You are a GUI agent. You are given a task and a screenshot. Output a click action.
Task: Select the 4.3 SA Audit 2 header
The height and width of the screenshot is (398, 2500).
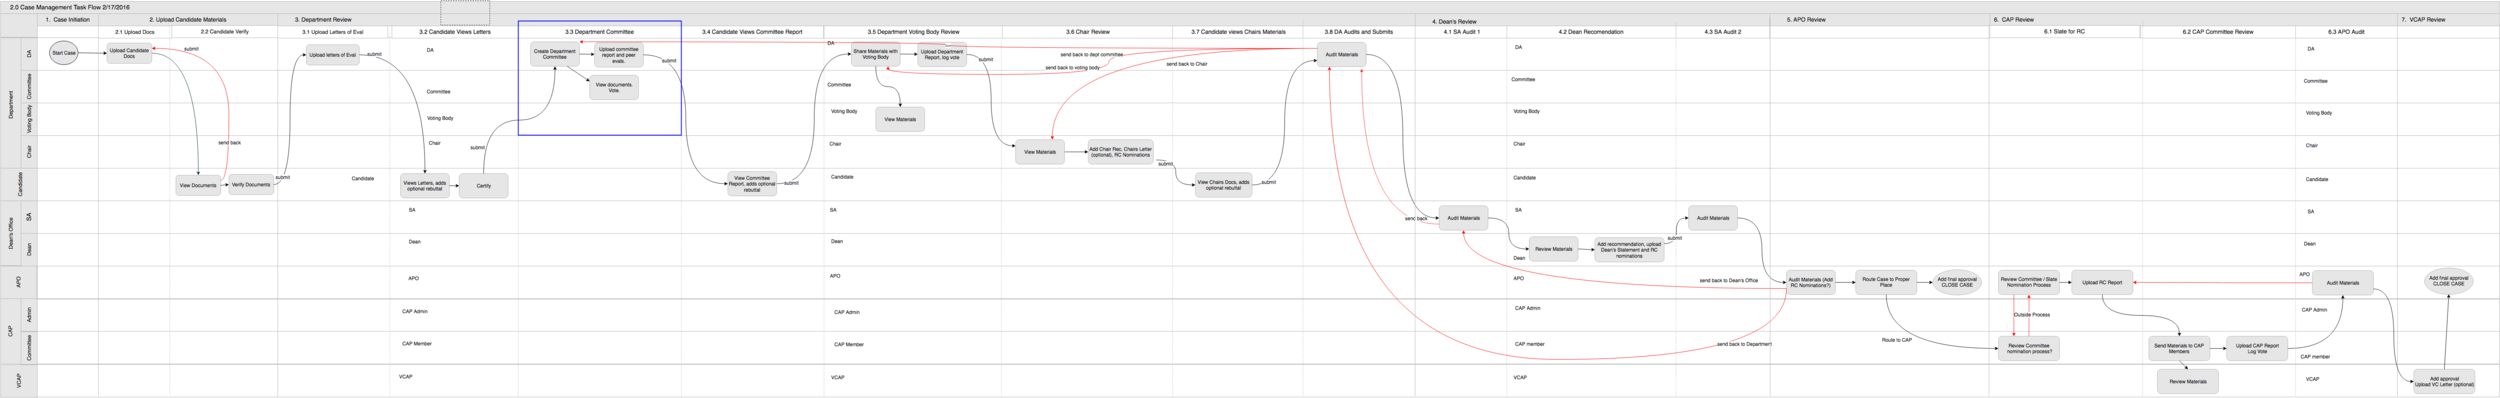coord(1722,32)
